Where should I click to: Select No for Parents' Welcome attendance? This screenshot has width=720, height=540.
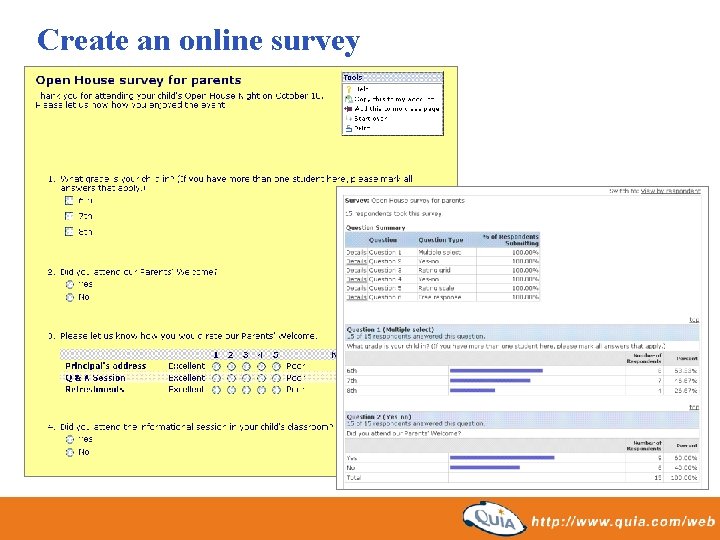[70, 298]
